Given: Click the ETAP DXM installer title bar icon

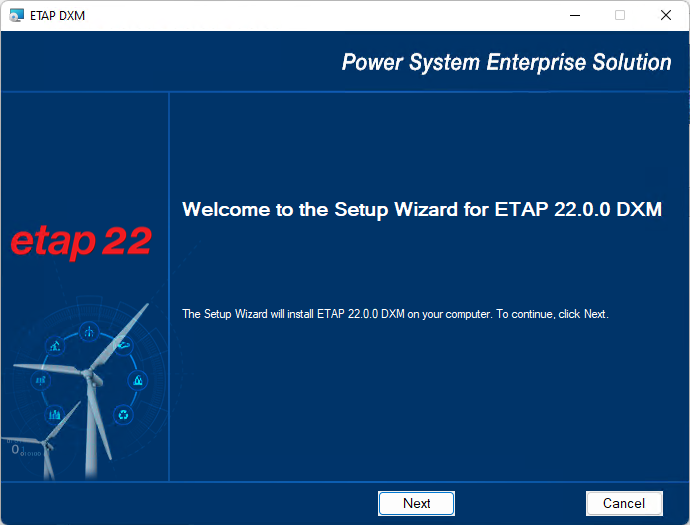Looking at the screenshot, I should (x=16, y=15).
